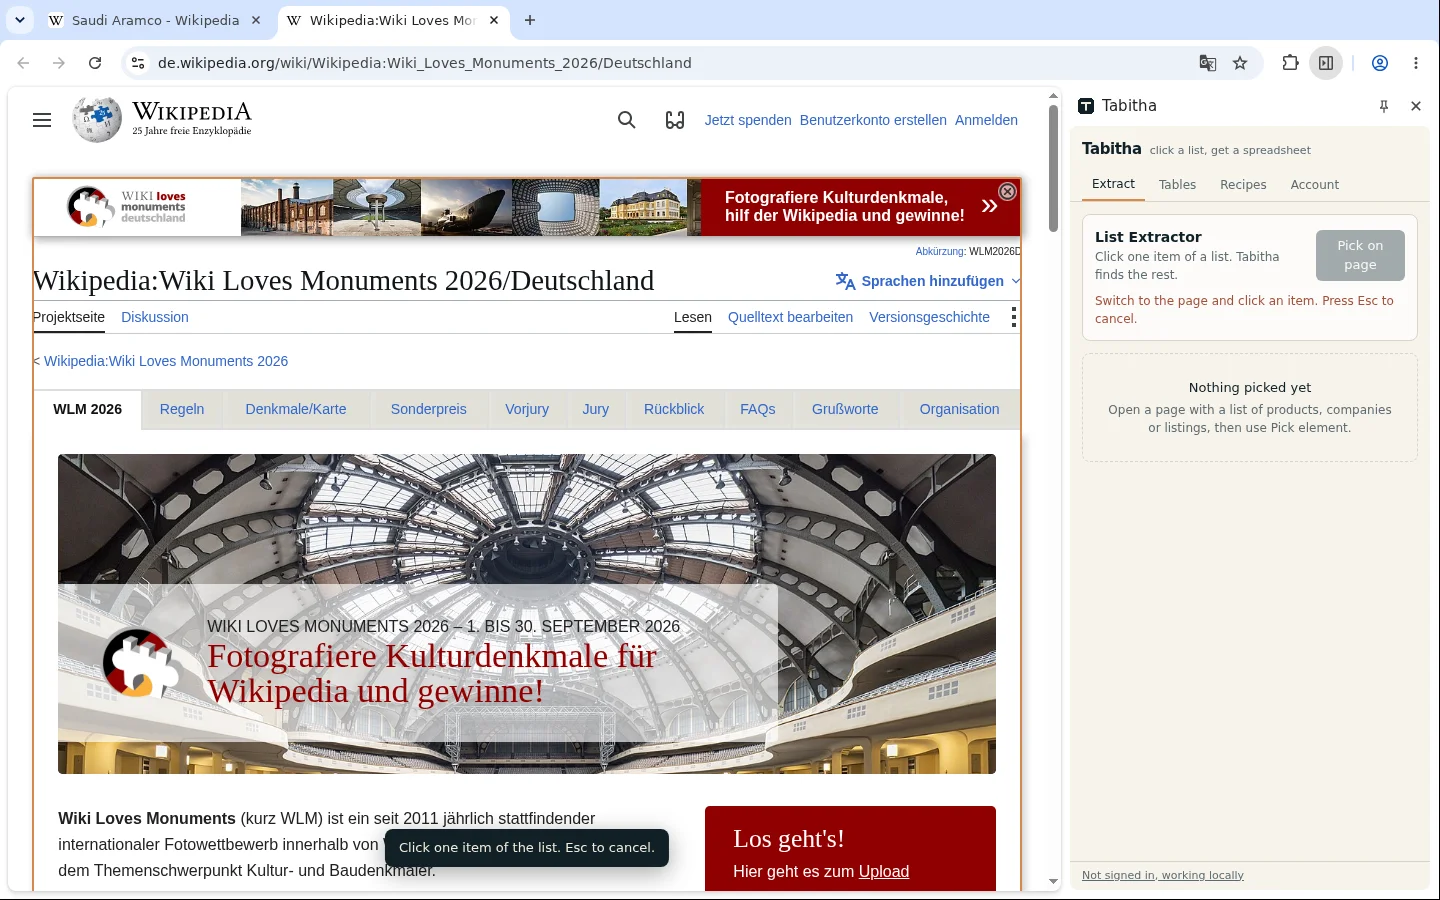Image resolution: width=1440 pixels, height=900 pixels.
Task: Open the Chrome extensions puzzle icon
Action: pyautogui.click(x=1290, y=63)
